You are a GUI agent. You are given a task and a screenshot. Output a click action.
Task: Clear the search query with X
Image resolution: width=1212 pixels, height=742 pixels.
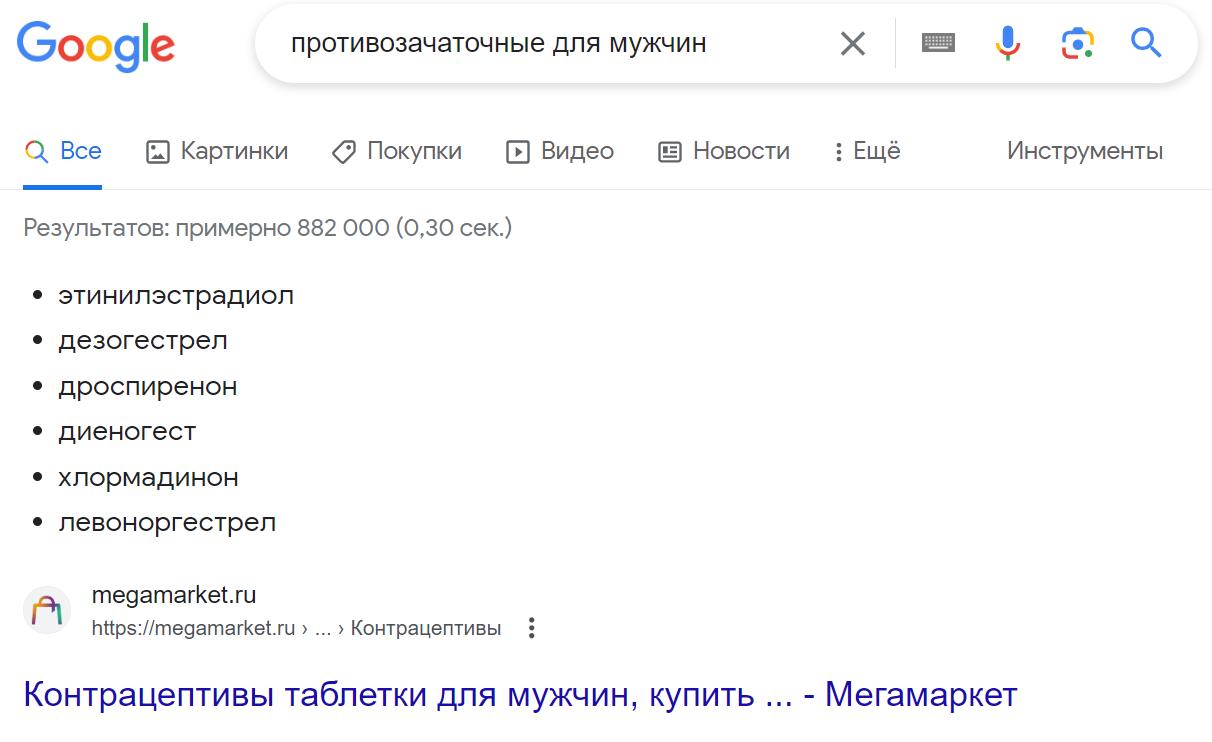click(852, 43)
